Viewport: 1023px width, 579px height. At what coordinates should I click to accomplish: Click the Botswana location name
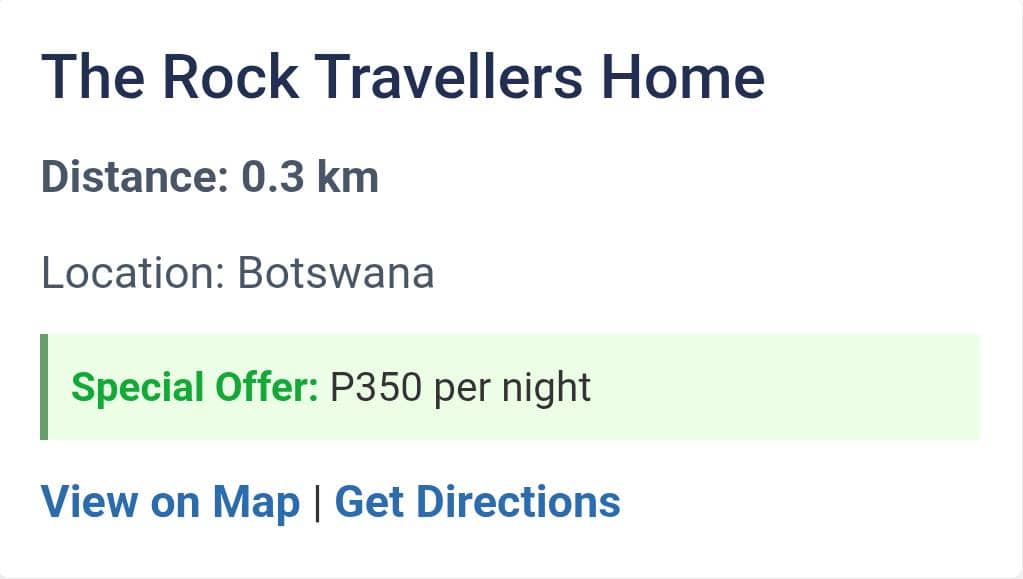[x=336, y=273]
